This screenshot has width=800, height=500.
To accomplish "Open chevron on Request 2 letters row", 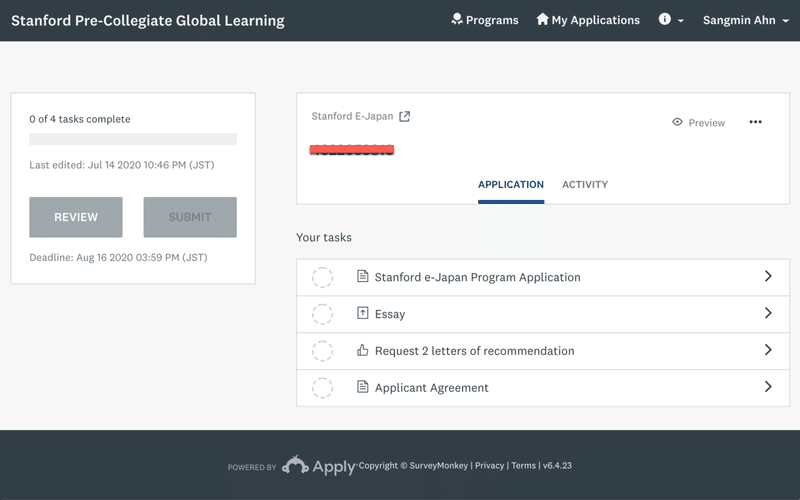I will [x=768, y=349].
